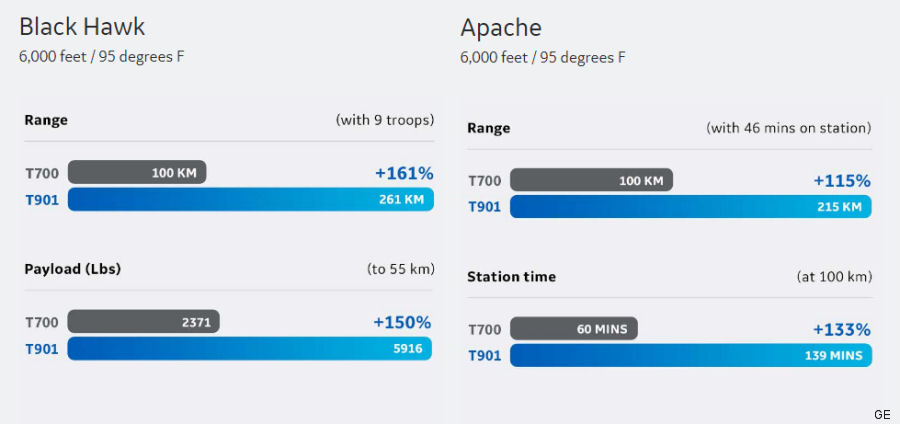Click the GE credit in the corner
Screen dimensions: 900x424
click(881, 414)
